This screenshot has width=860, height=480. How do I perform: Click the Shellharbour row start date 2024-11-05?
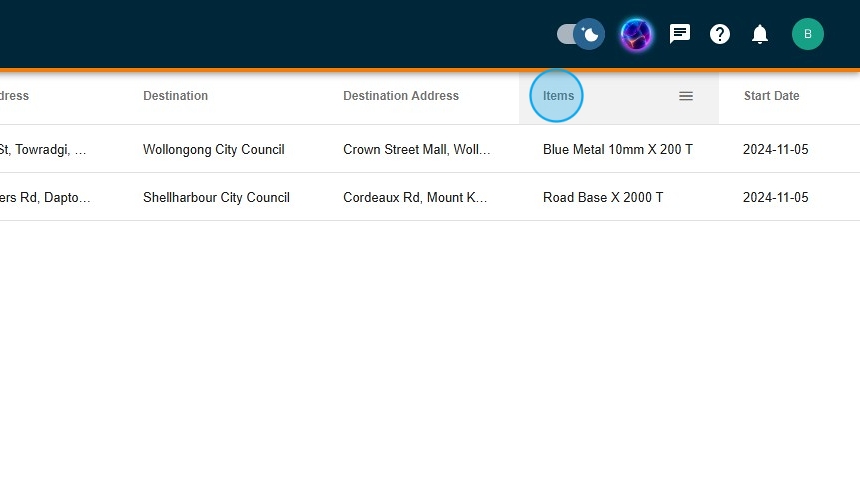click(x=775, y=197)
